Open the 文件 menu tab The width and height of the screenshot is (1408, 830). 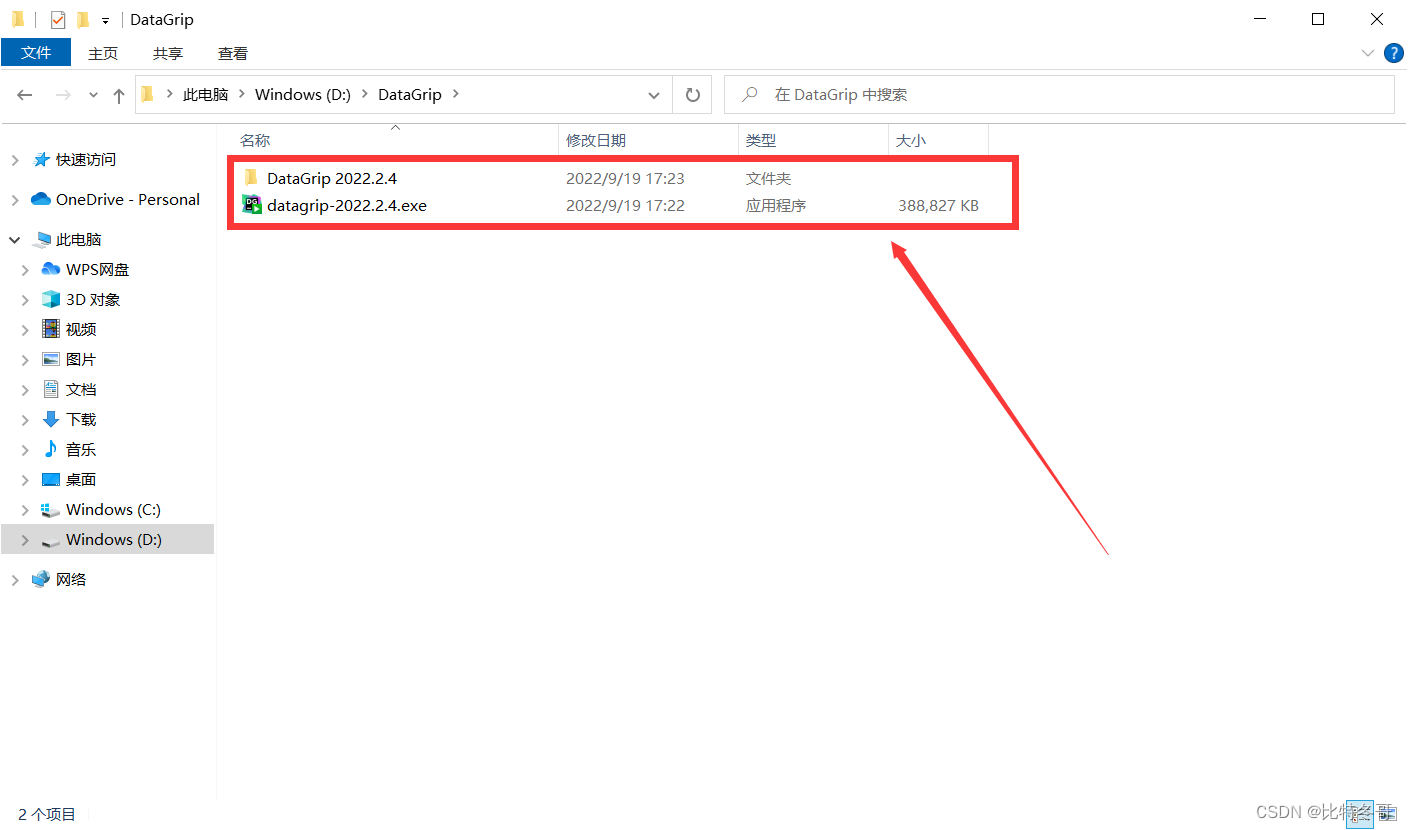point(36,53)
